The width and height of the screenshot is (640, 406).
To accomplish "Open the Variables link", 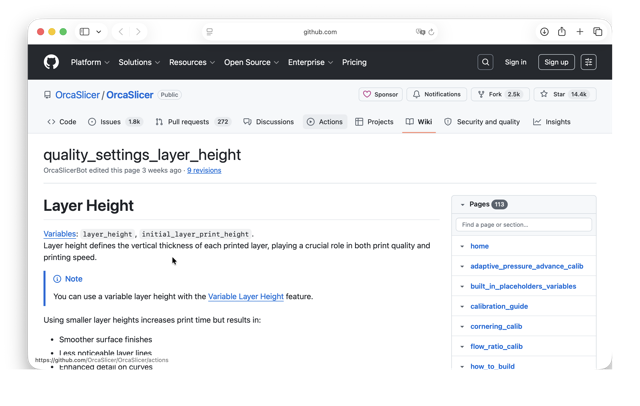I will [x=60, y=234].
